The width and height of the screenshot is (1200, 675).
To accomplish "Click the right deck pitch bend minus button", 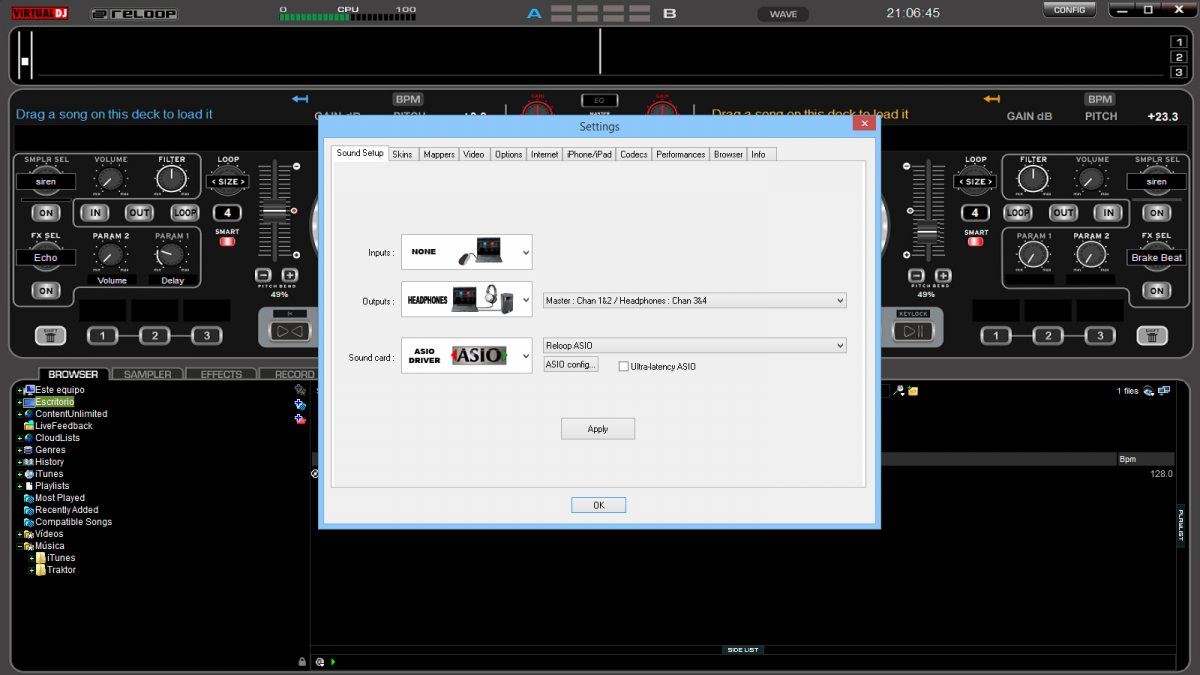I will click(915, 276).
